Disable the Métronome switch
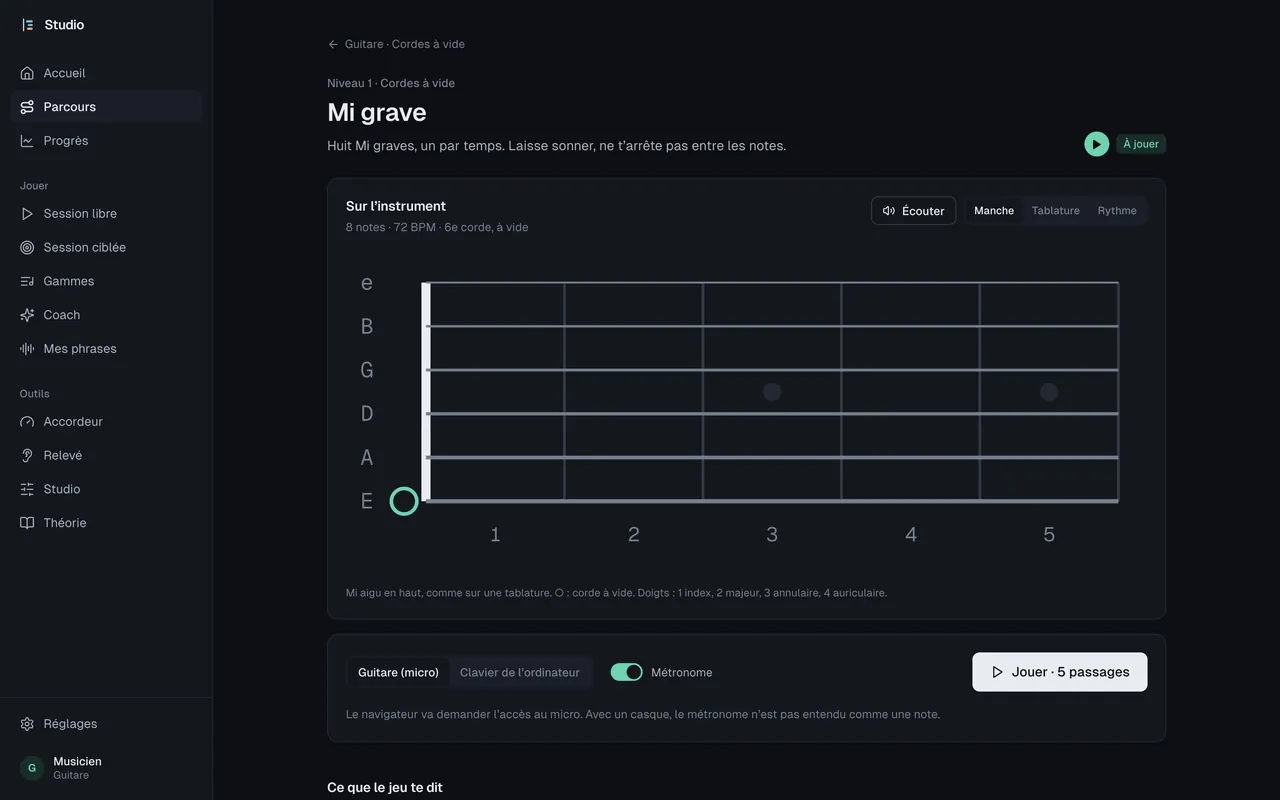 [627, 672]
